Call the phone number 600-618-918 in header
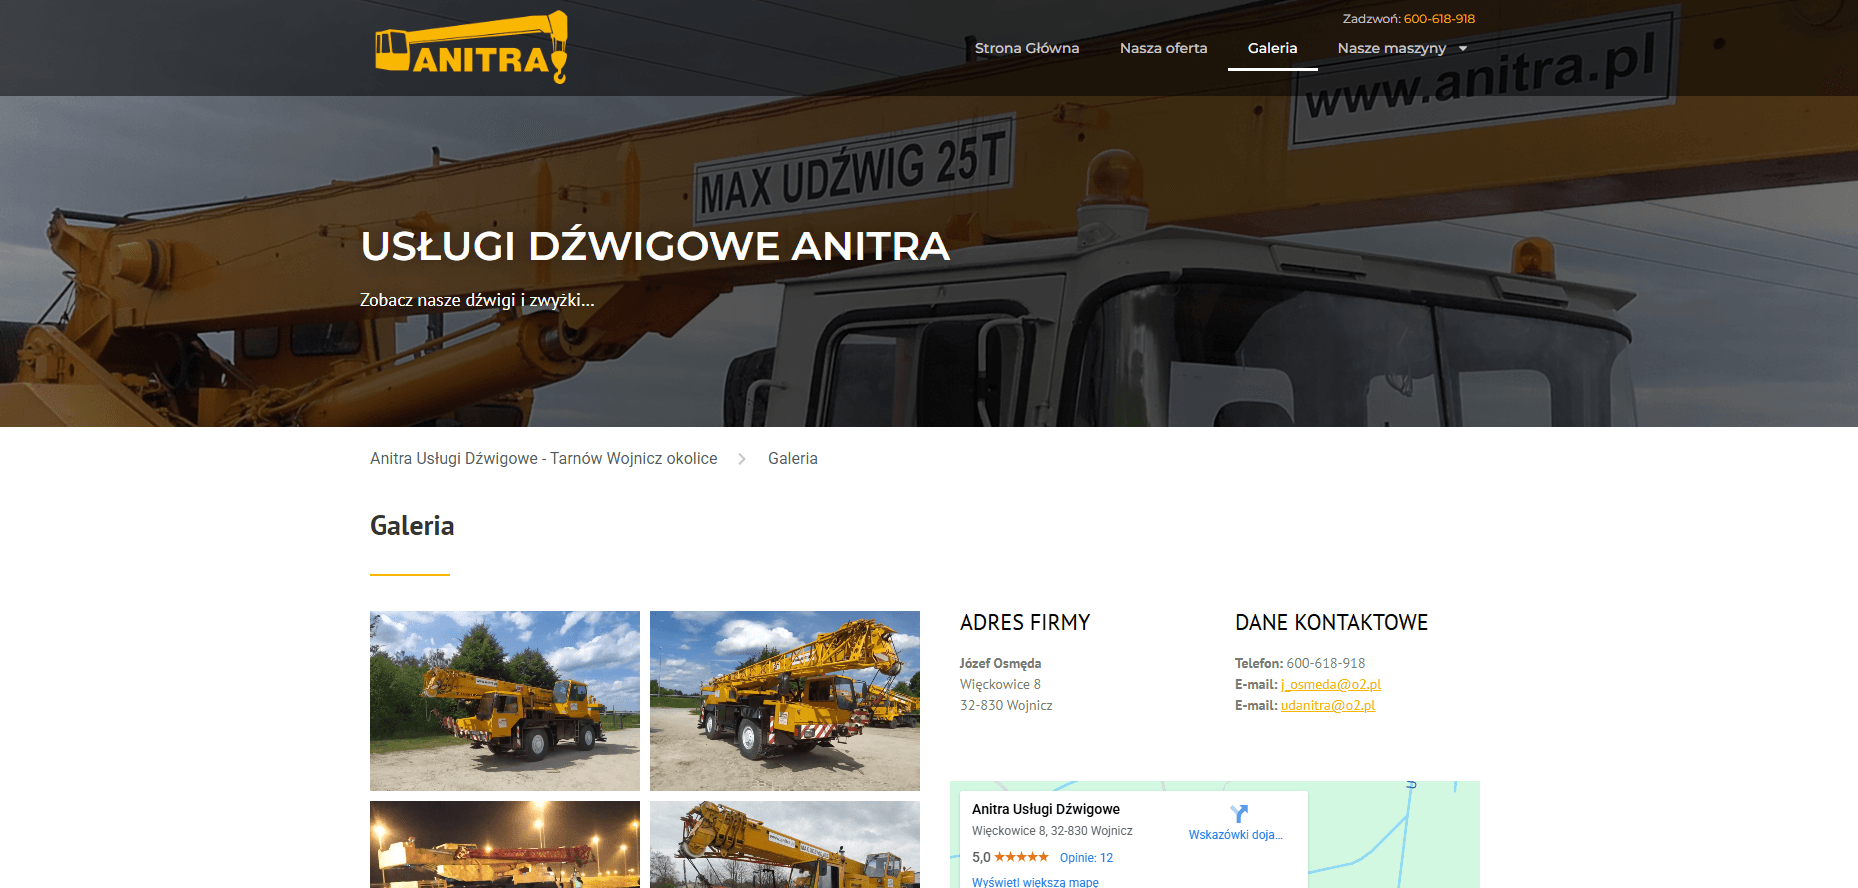This screenshot has height=888, width=1858. click(x=1438, y=19)
